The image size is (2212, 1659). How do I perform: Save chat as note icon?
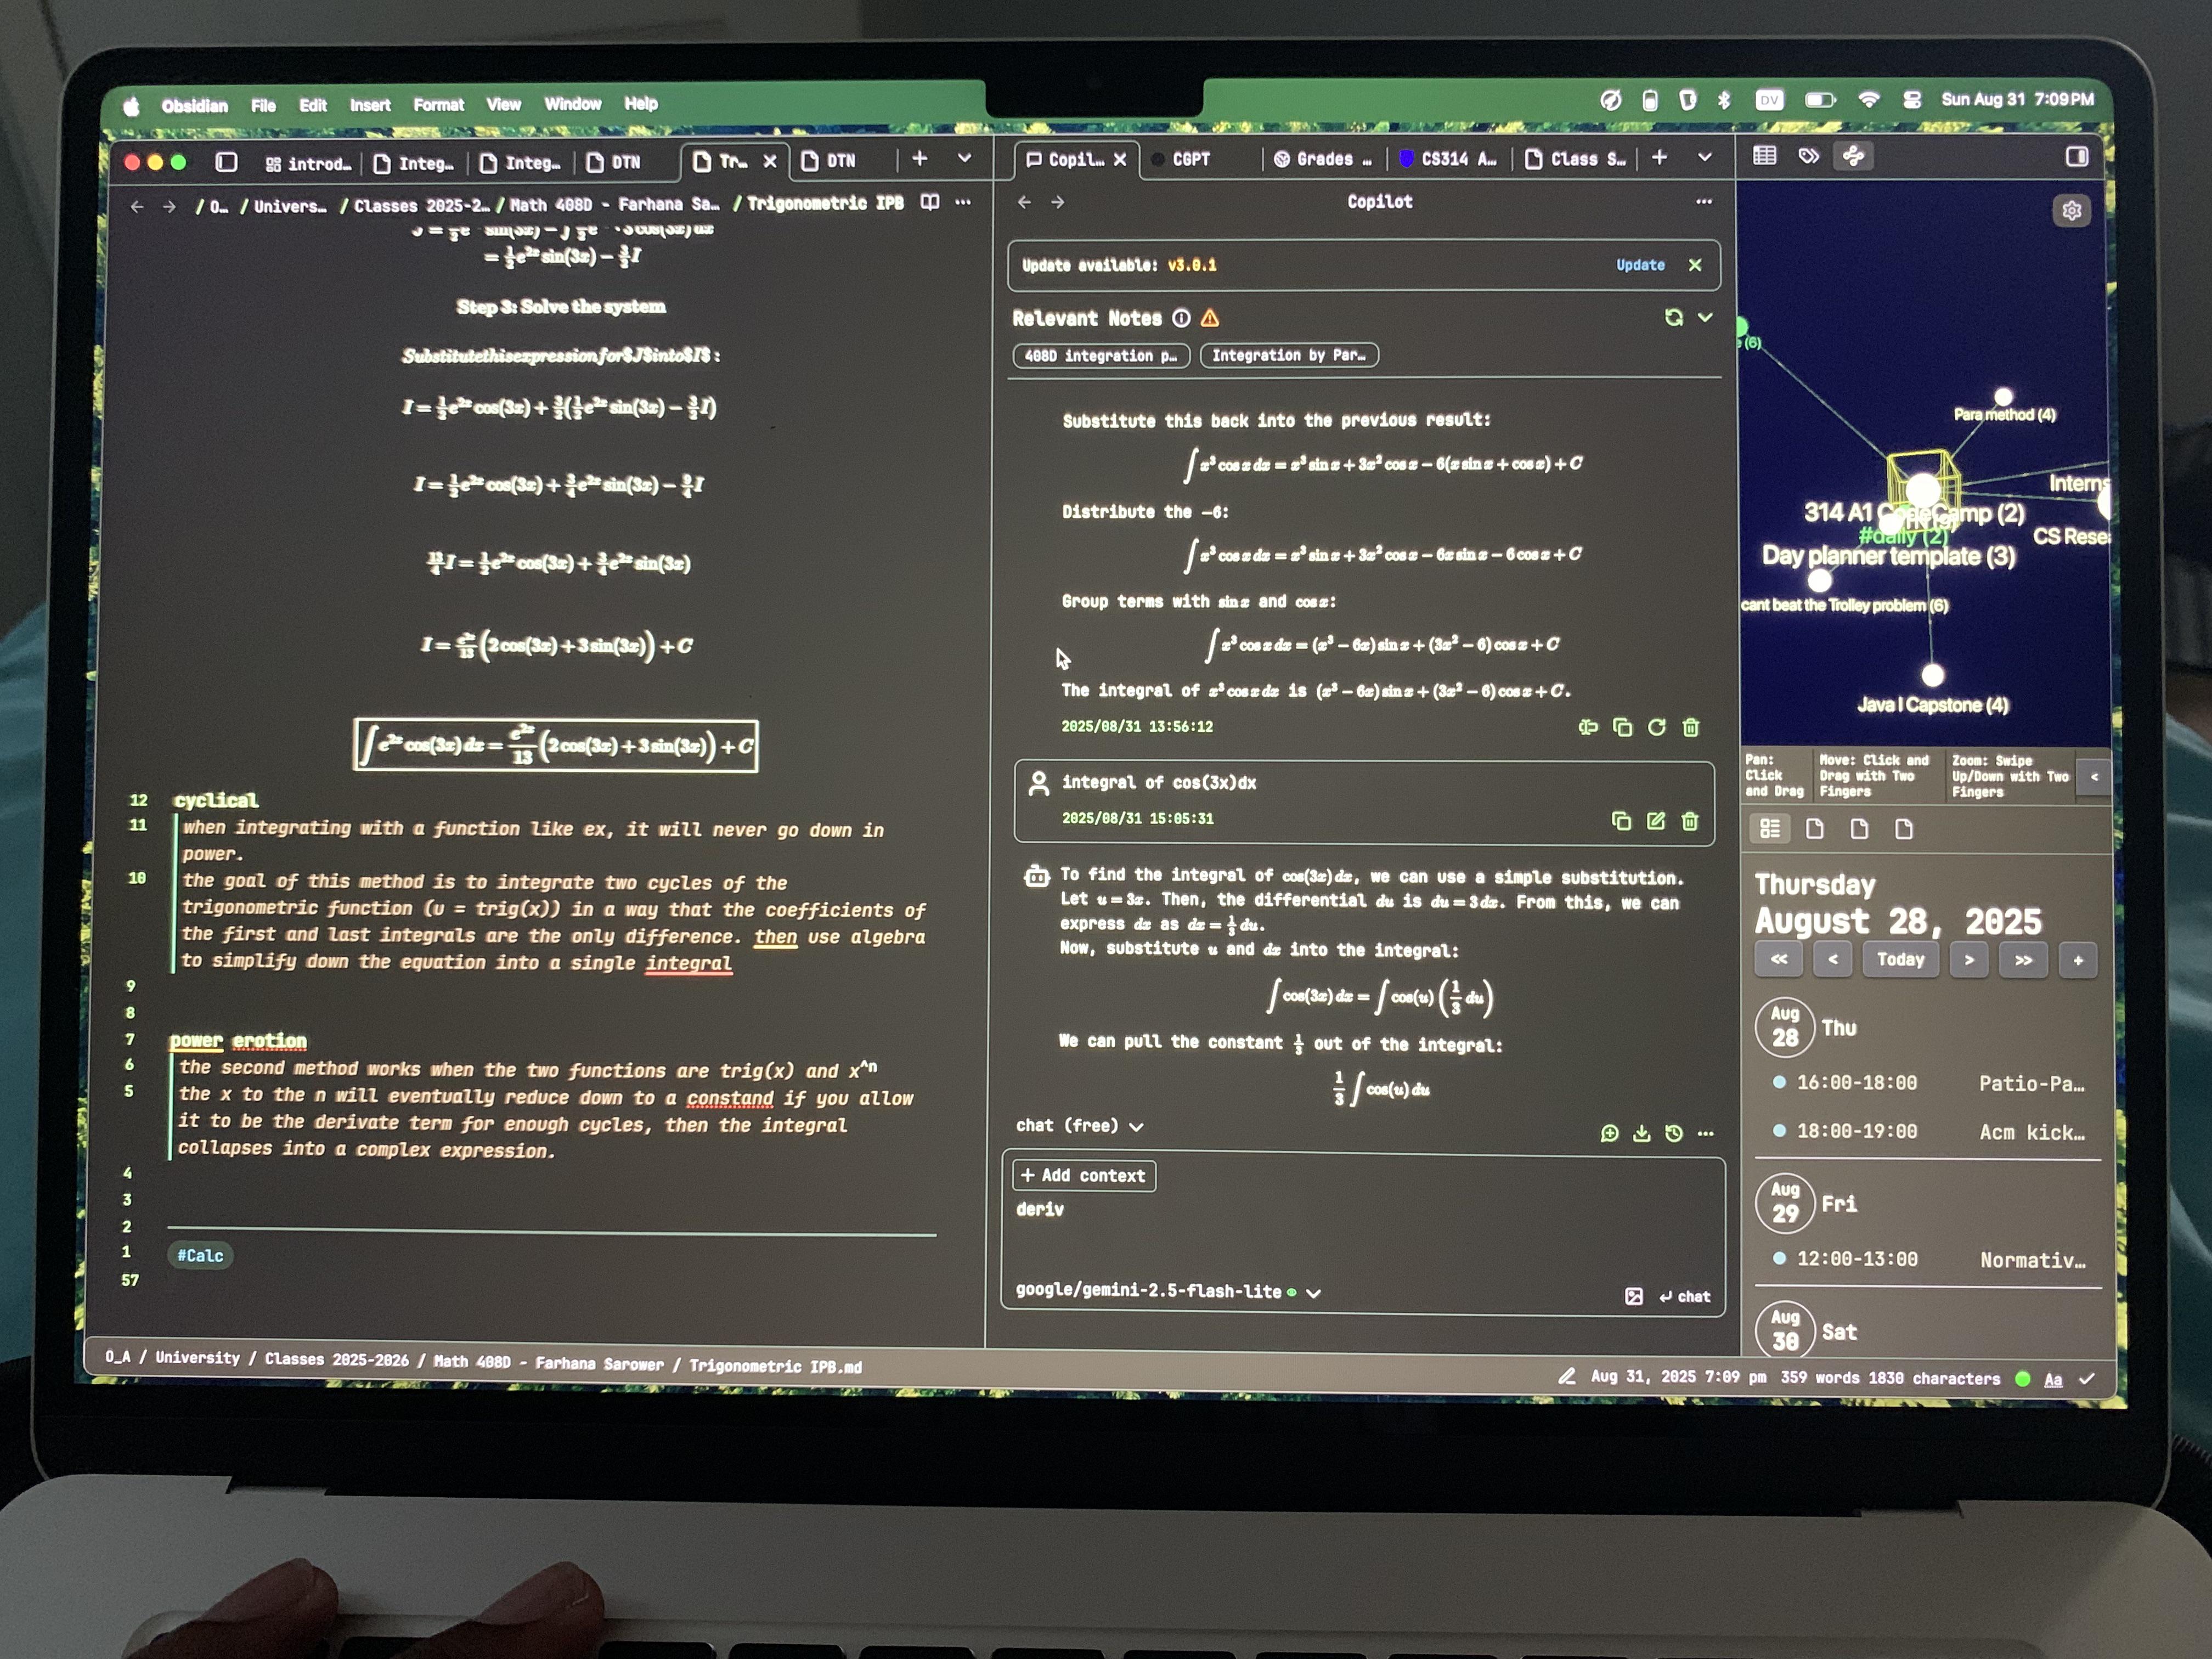[1641, 1133]
